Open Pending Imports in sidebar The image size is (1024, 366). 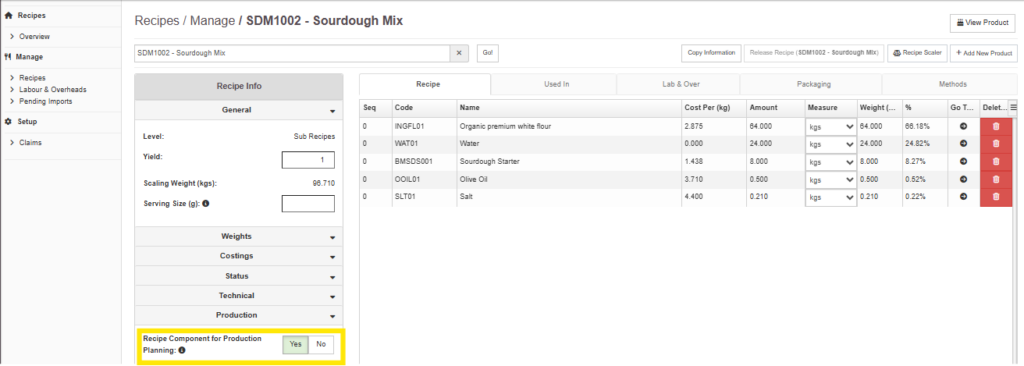coord(45,101)
